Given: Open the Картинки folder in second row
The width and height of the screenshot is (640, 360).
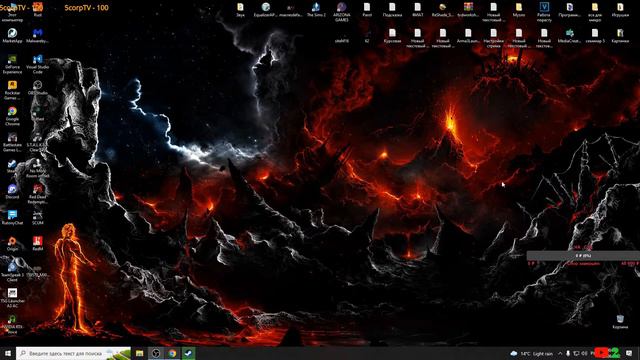Looking at the screenshot, I should pyautogui.click(x=620, y=36).
